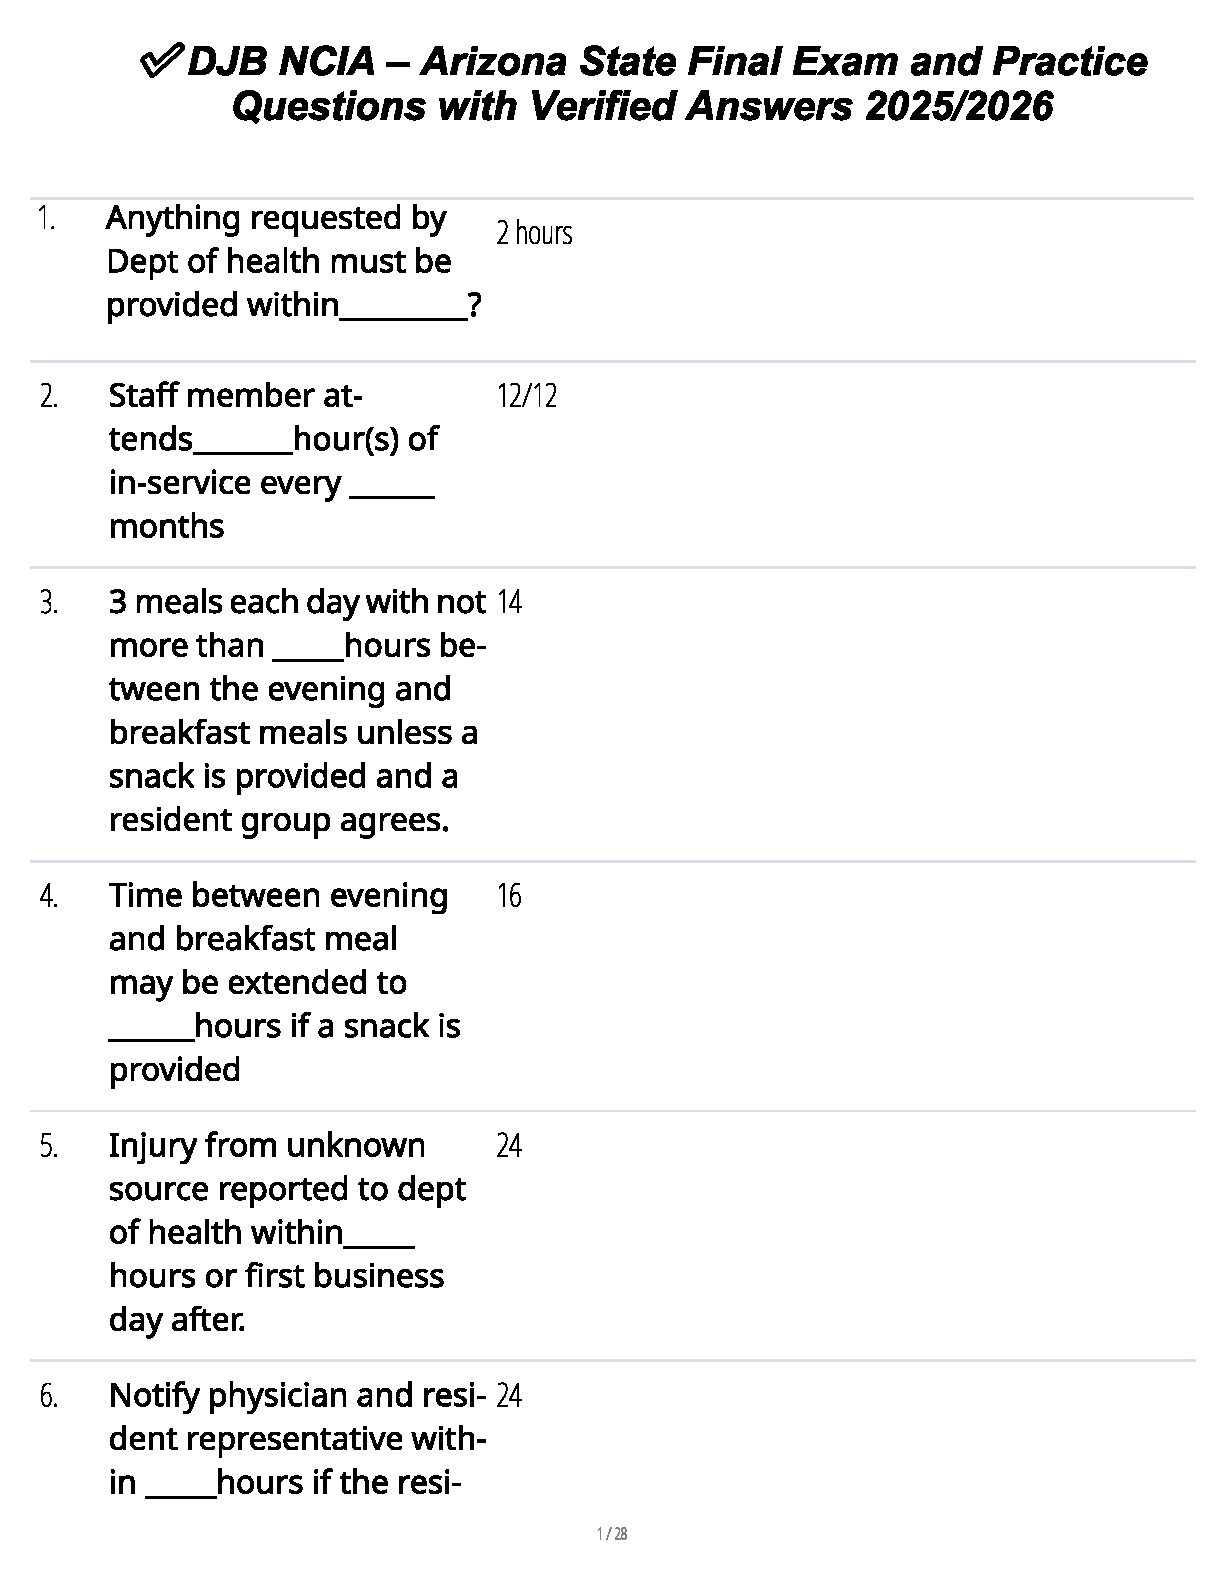Viewport: 1224px width, 1584px height.
Task: Click the "1 / 28" page indicator
Action: point(612,1534)
